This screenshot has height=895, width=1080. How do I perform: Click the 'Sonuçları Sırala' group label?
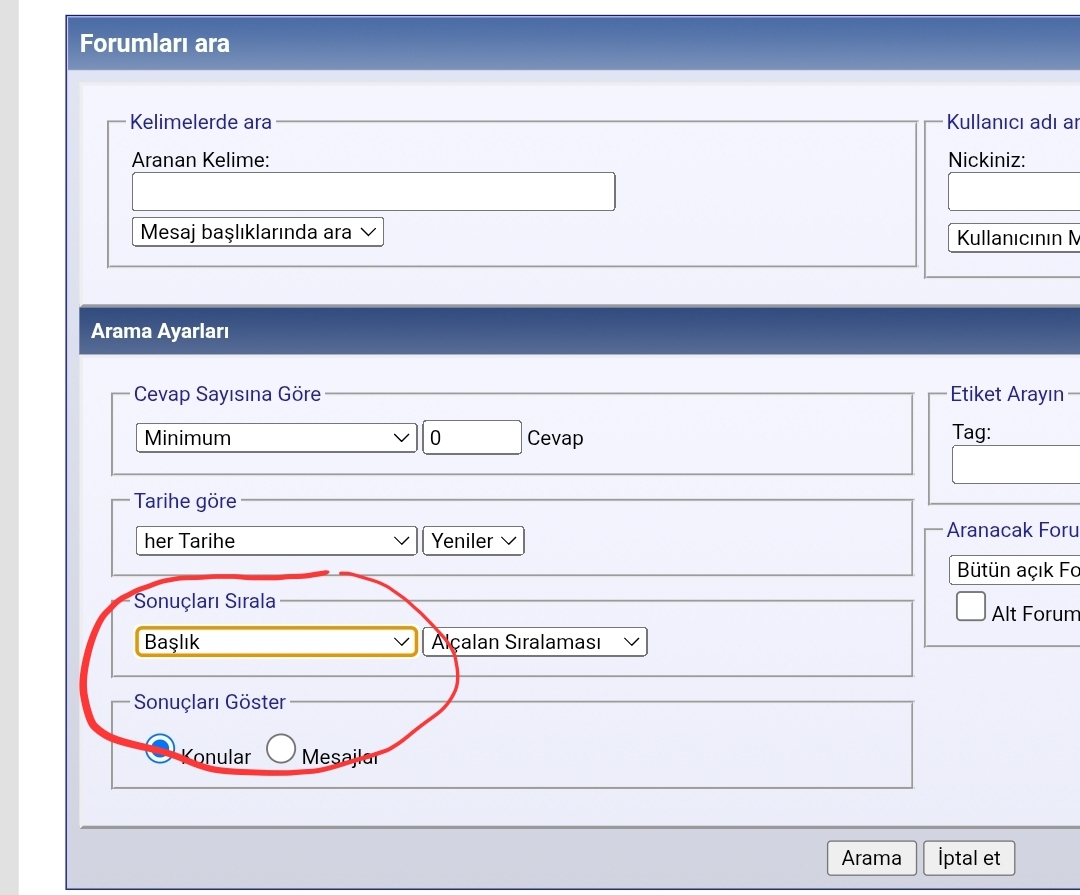[x=205, y=601]
